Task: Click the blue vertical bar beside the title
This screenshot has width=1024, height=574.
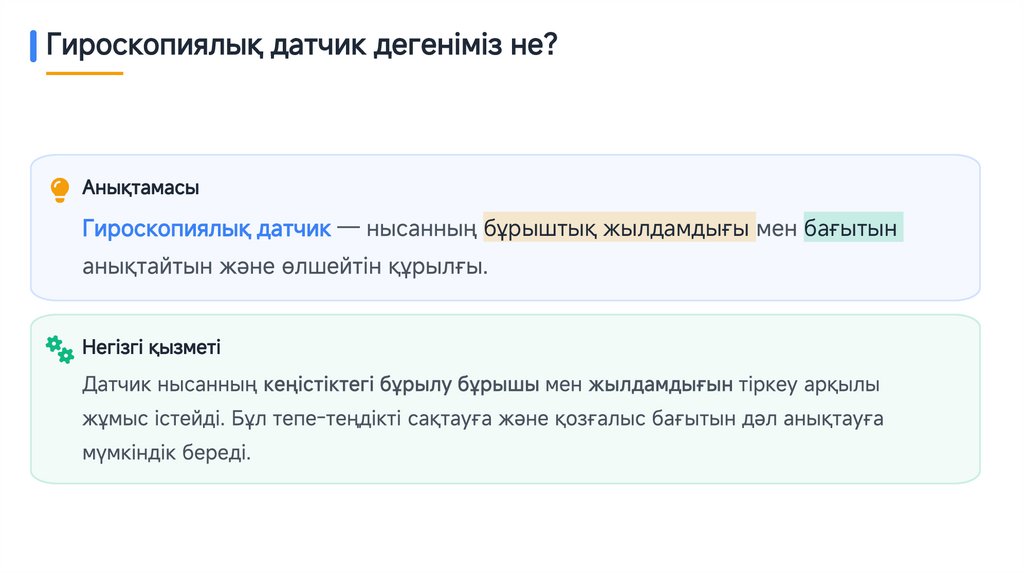Action: pyautogui.click(x=33, y=46)
